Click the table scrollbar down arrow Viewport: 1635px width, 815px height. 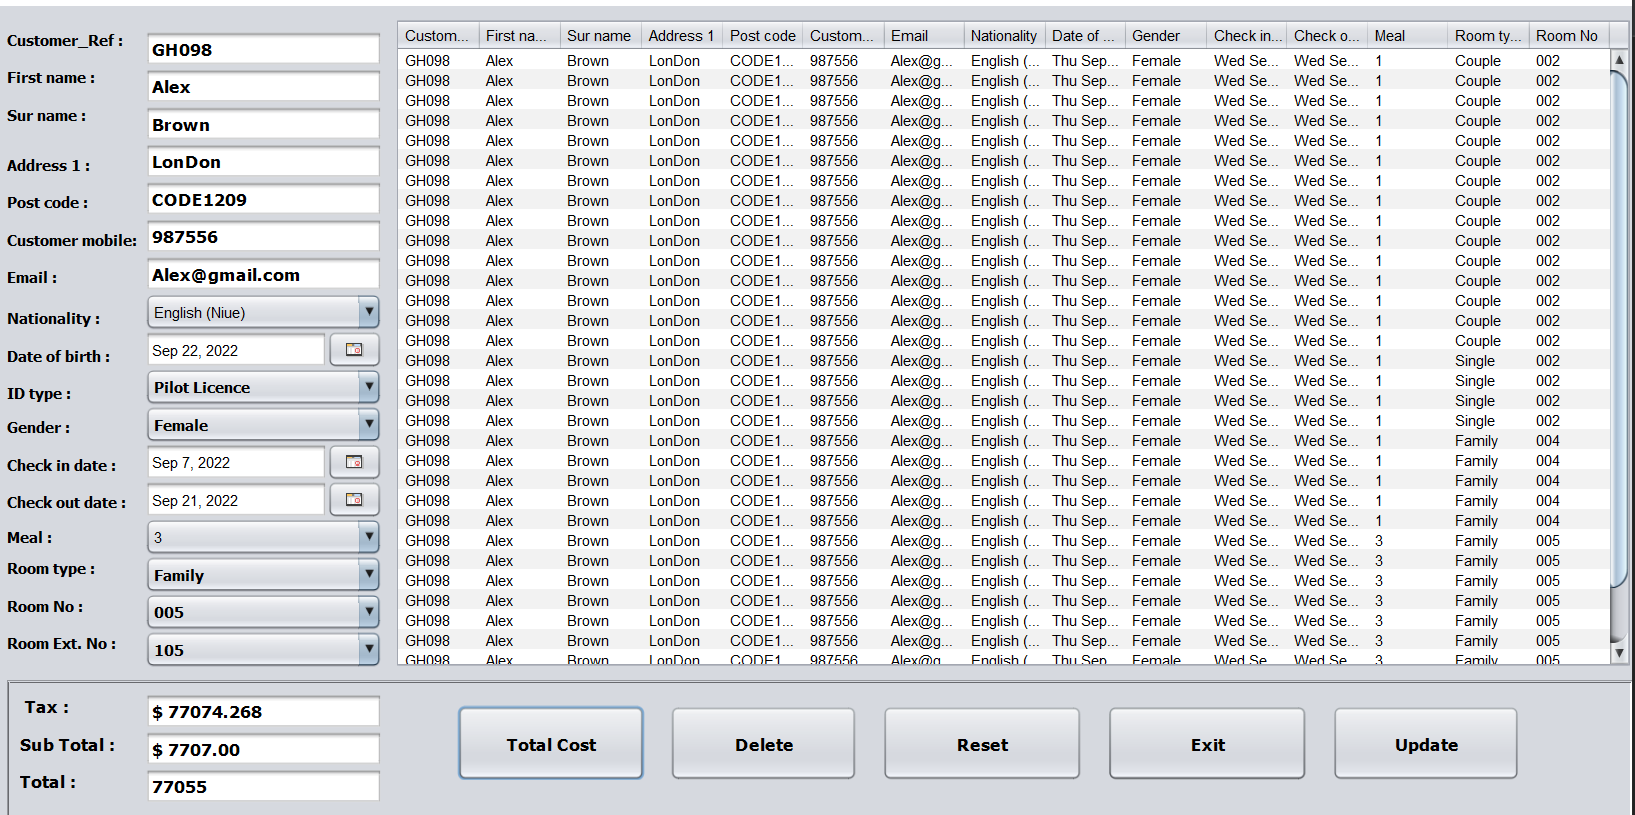[1620, 653]
